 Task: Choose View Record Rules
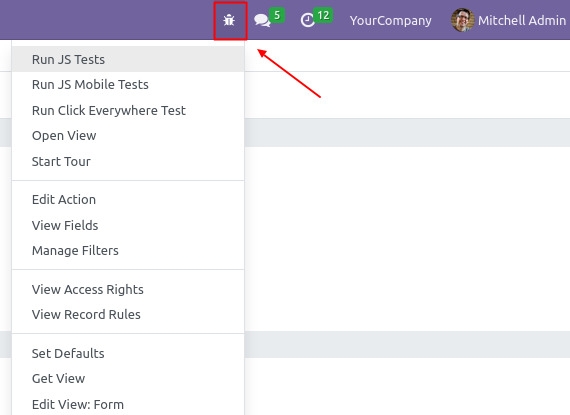pos(128,314)
